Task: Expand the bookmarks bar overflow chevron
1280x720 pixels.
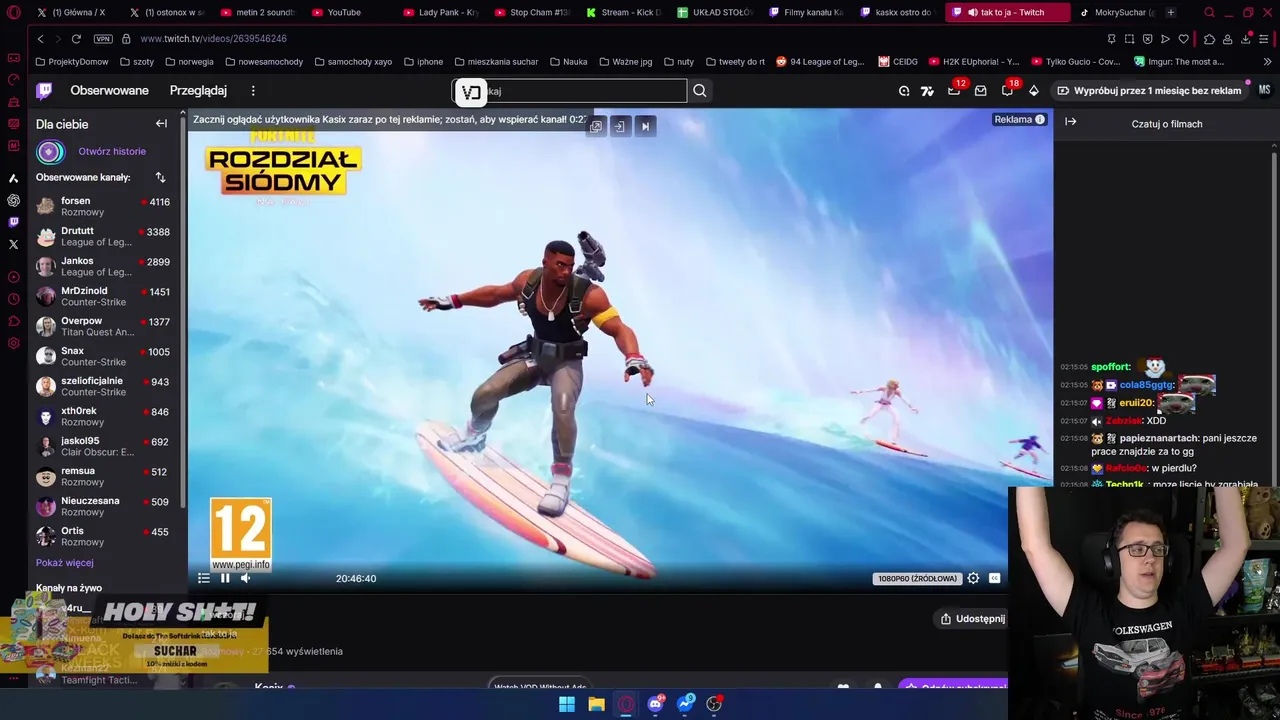Action: click(x=1266, y=62)
